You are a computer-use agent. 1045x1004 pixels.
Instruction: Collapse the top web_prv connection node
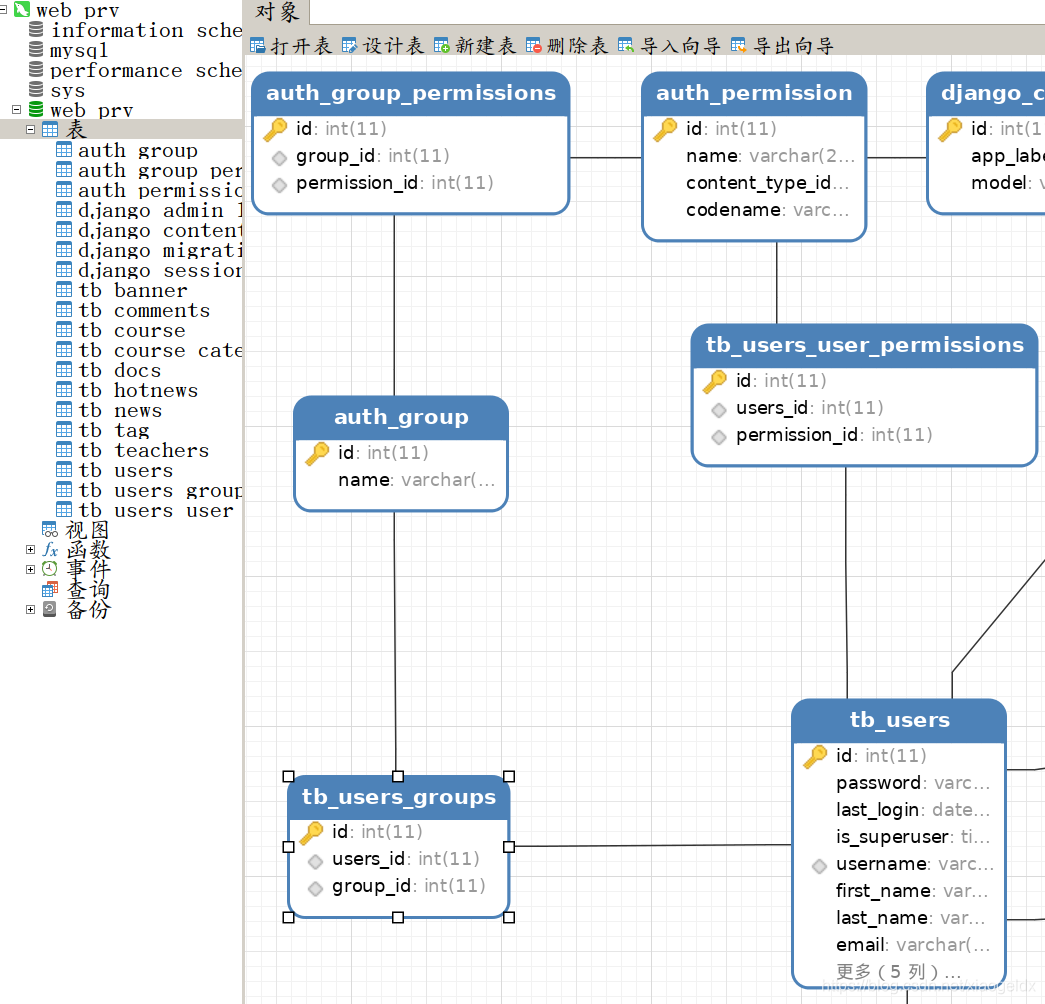point(3,9)
